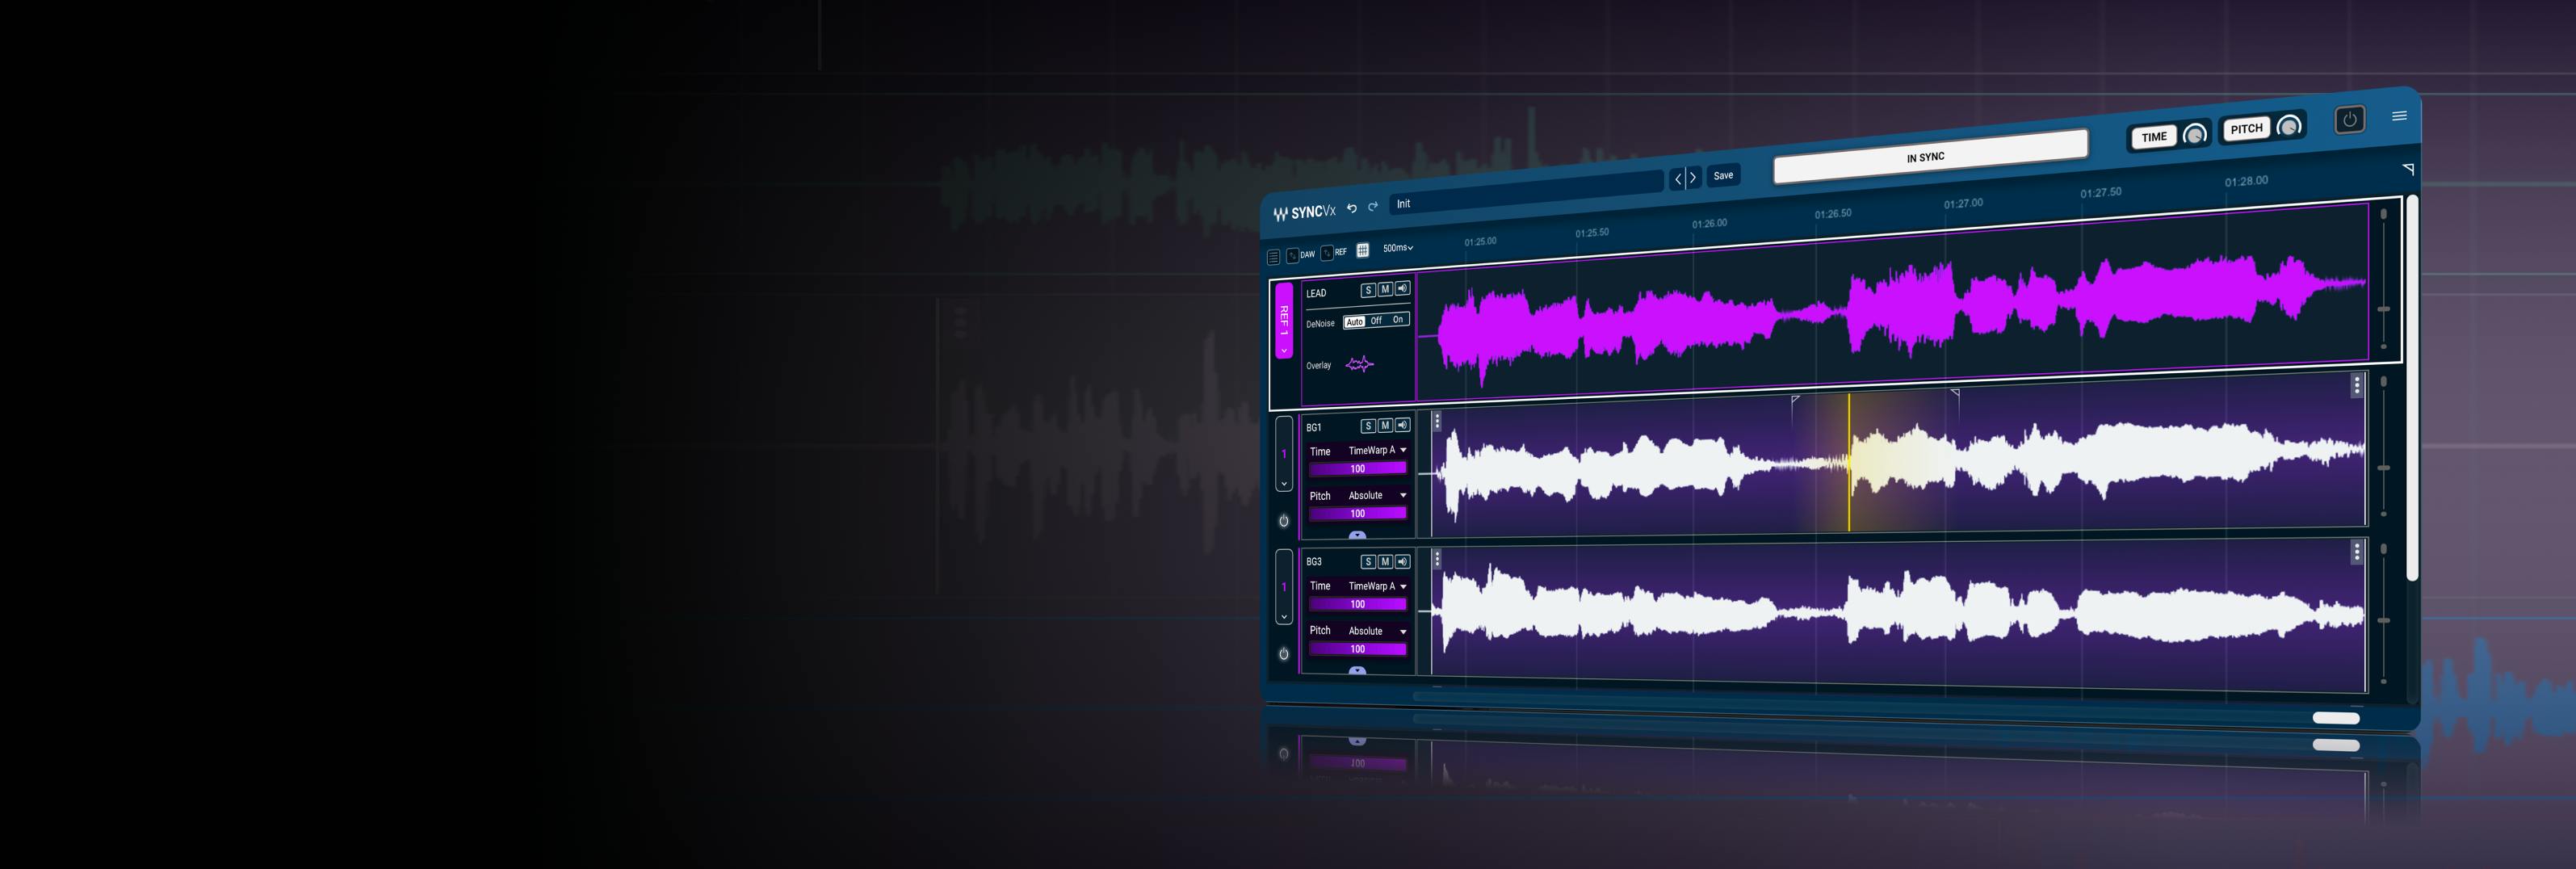Screen dimensions: 2576x869
Task: Click the IN SYNC status button
Action: click(1930, 157)
